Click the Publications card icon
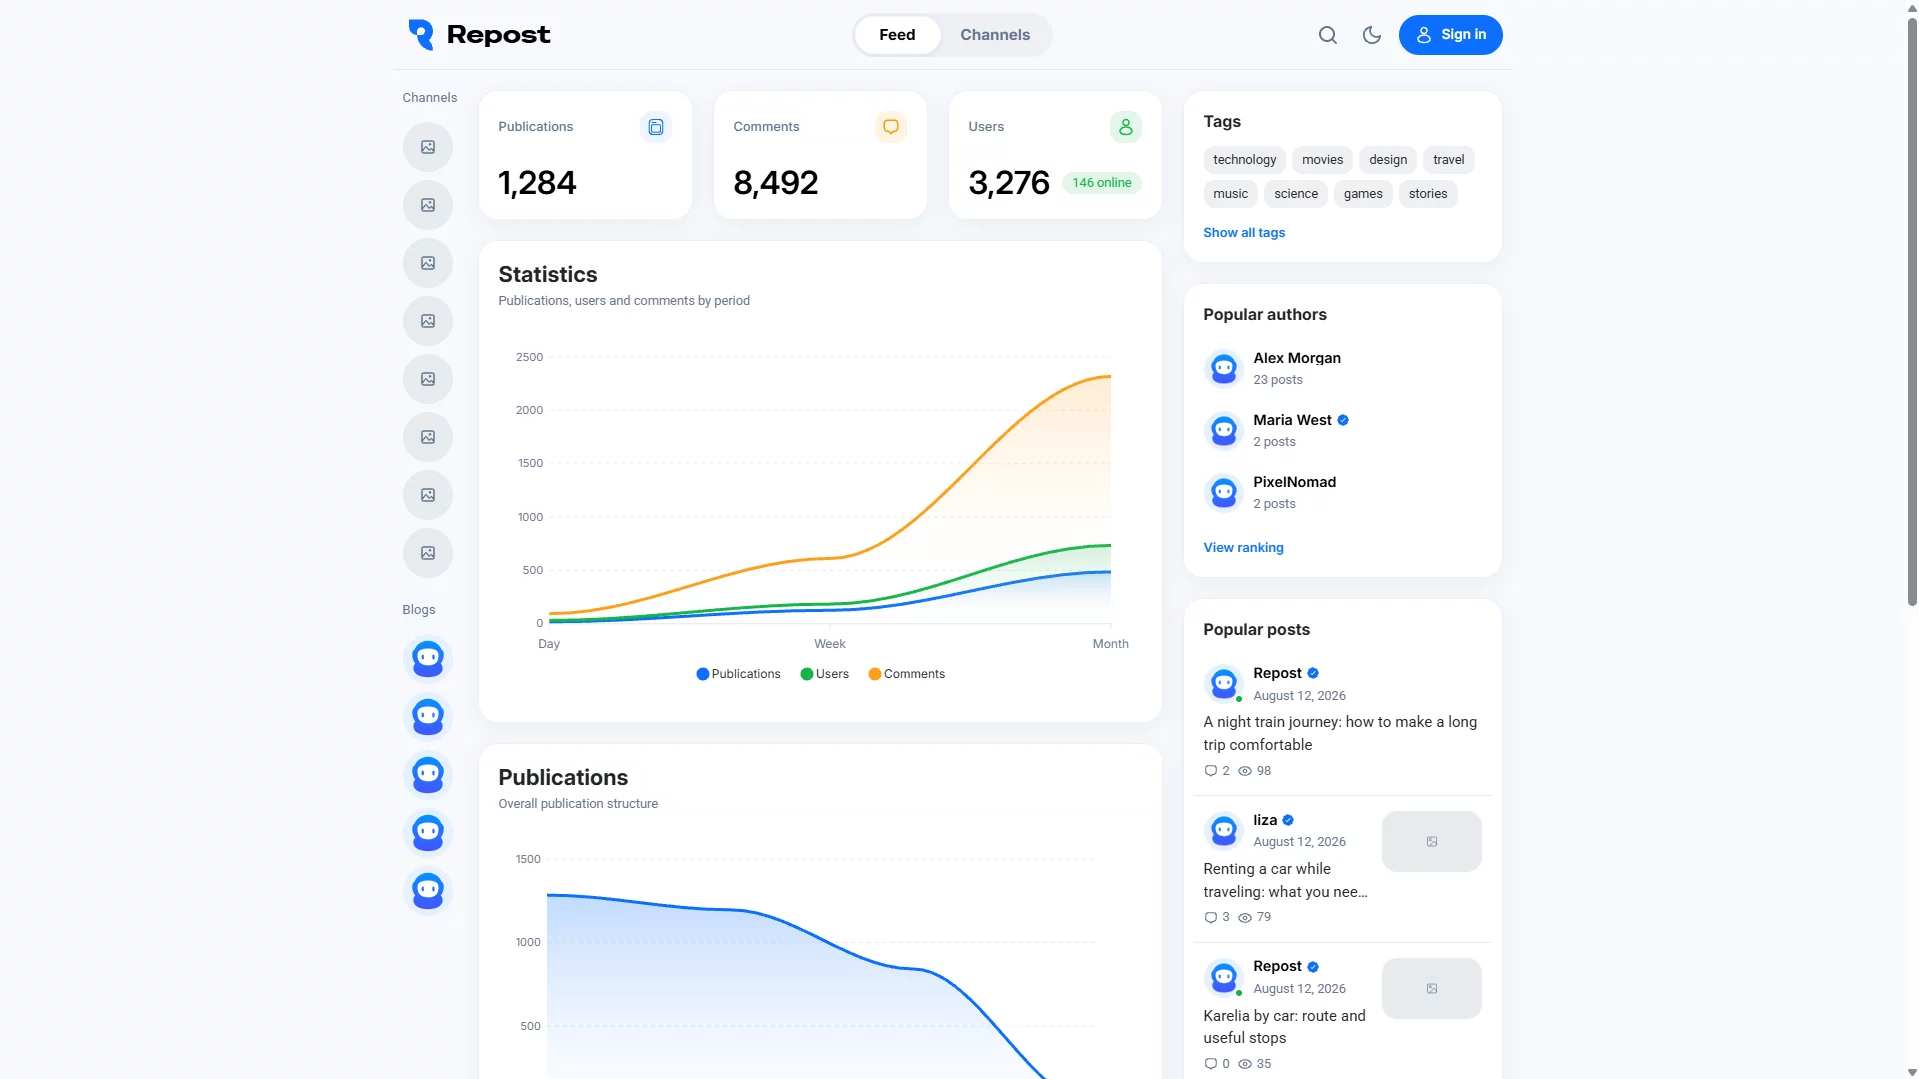The width and height of the screenshot is (1919, 1079). coord(656,127)
